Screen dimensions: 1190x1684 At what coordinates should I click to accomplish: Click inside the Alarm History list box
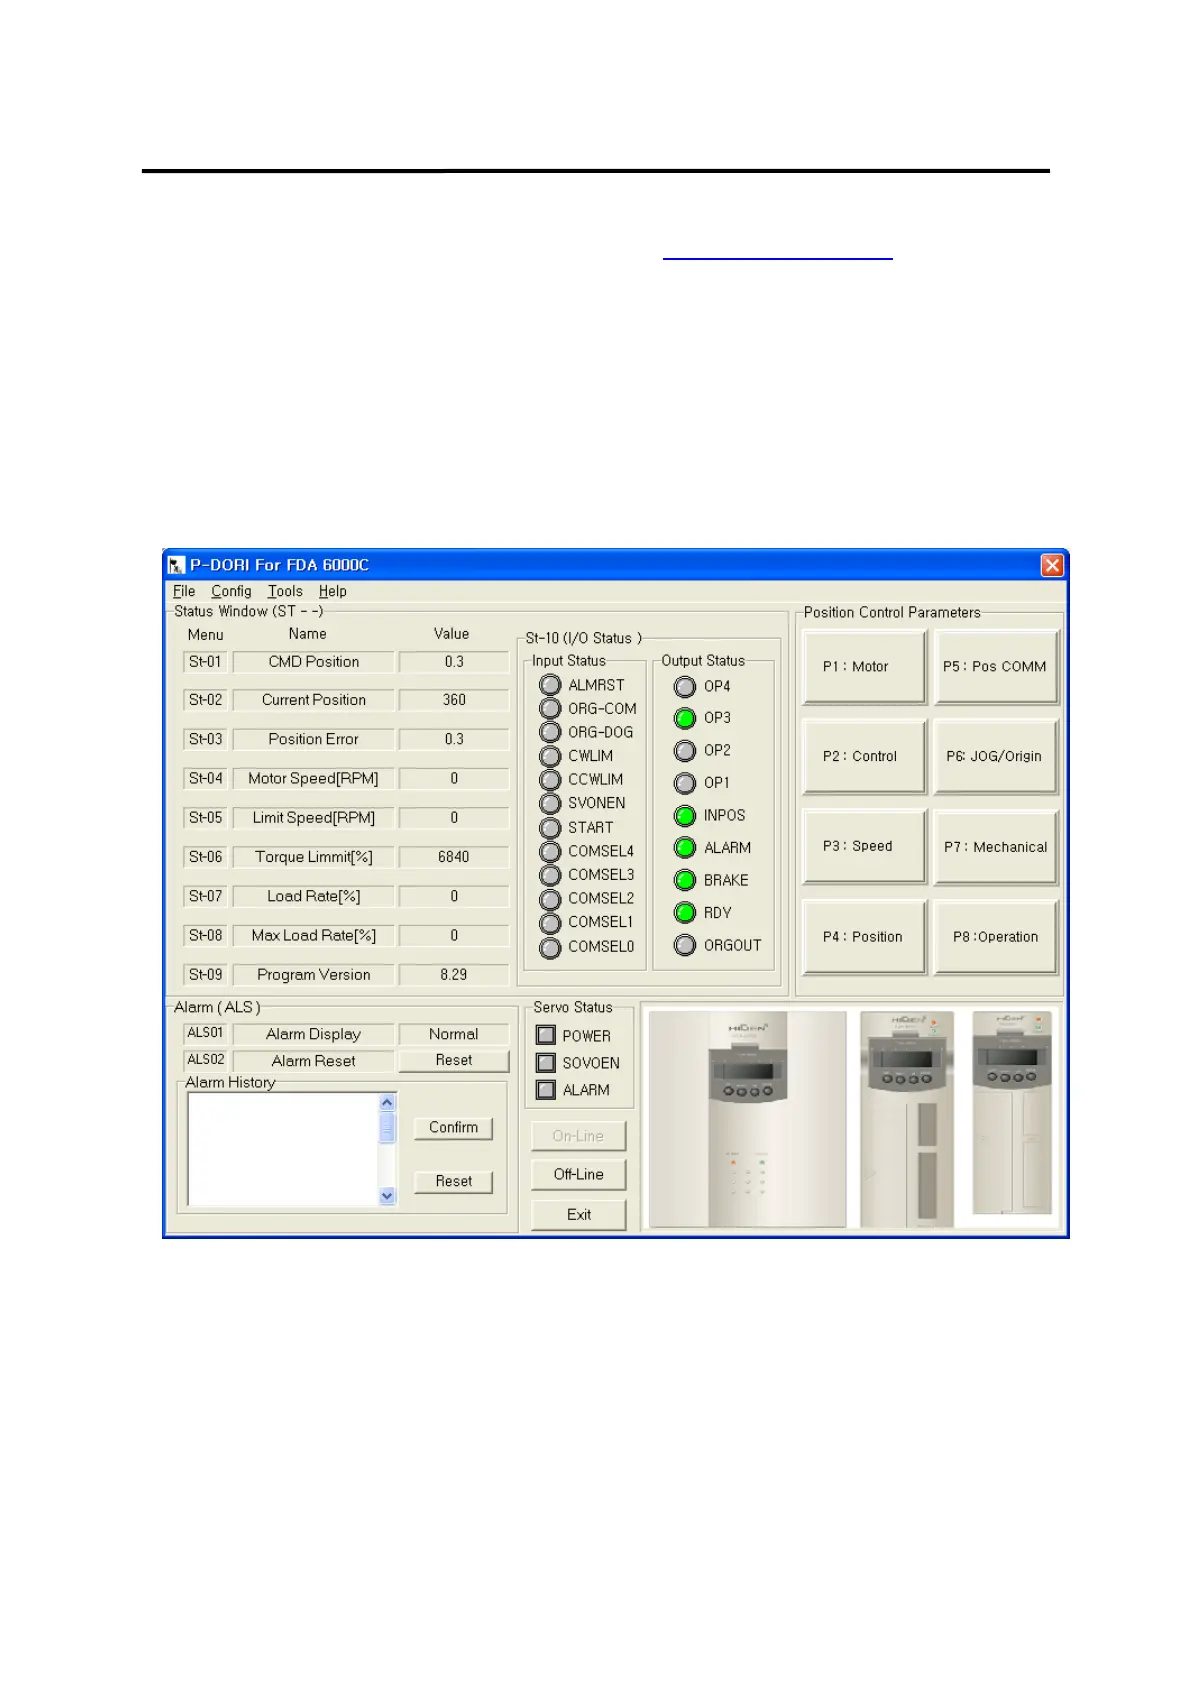click(x=283, y=1149)
